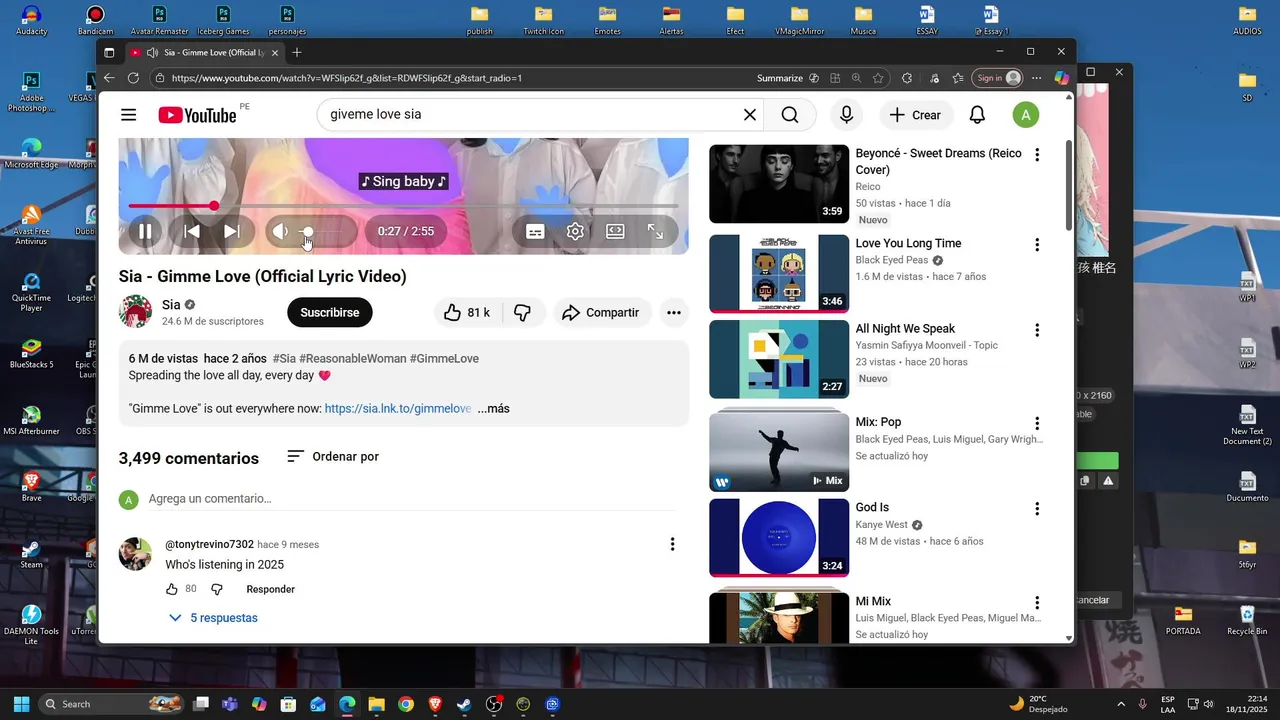This screenshot has width=1280, height=720.
Task: Click the Summarize button in address bar
Action: coord(780,78)
